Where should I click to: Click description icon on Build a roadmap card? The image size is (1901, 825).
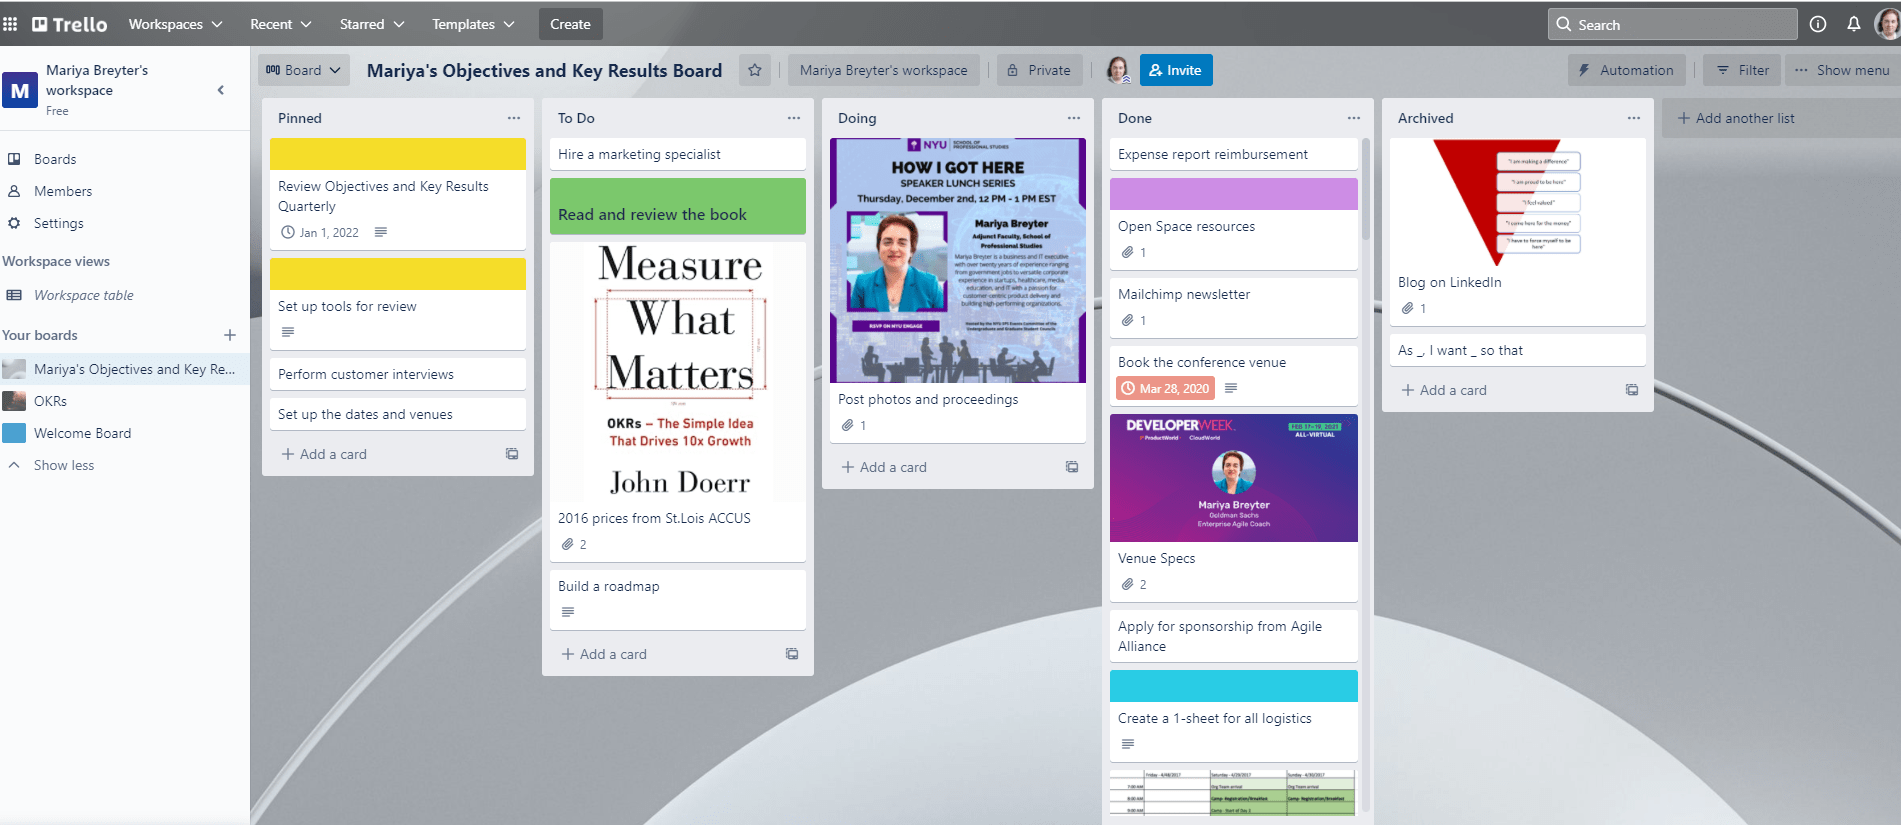pos(568,612)
